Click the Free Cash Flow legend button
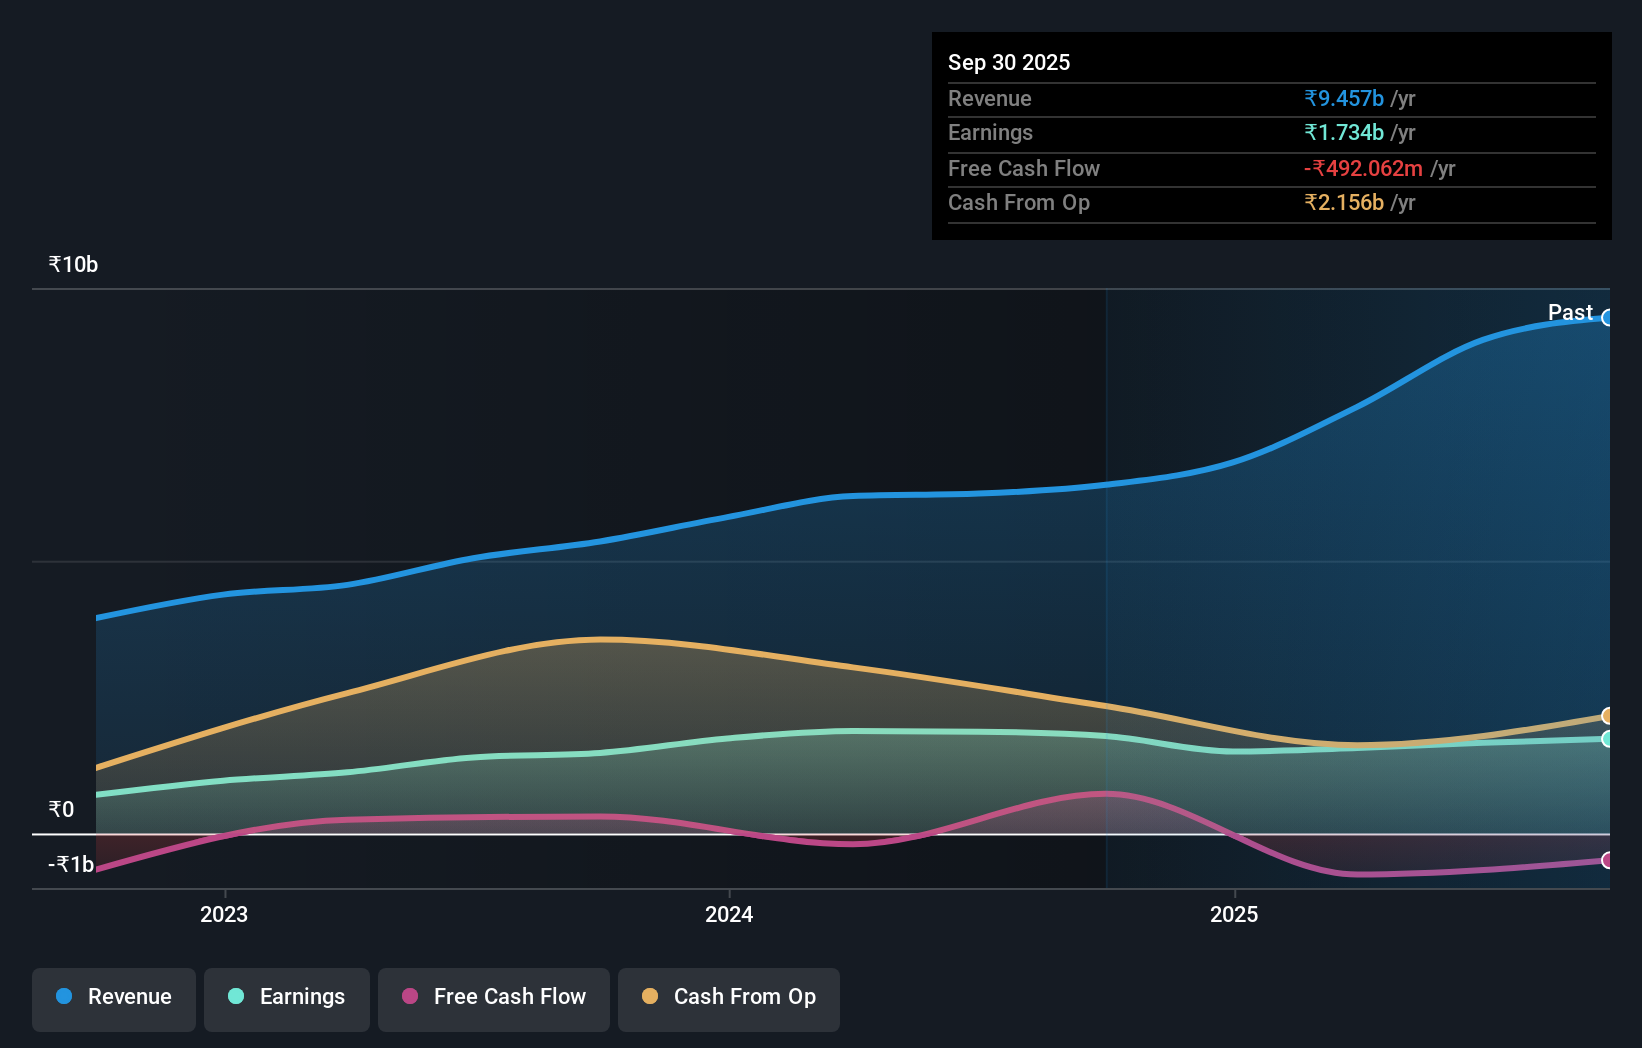Viewport: 1642px width, 1048px height. coord(493,997)
